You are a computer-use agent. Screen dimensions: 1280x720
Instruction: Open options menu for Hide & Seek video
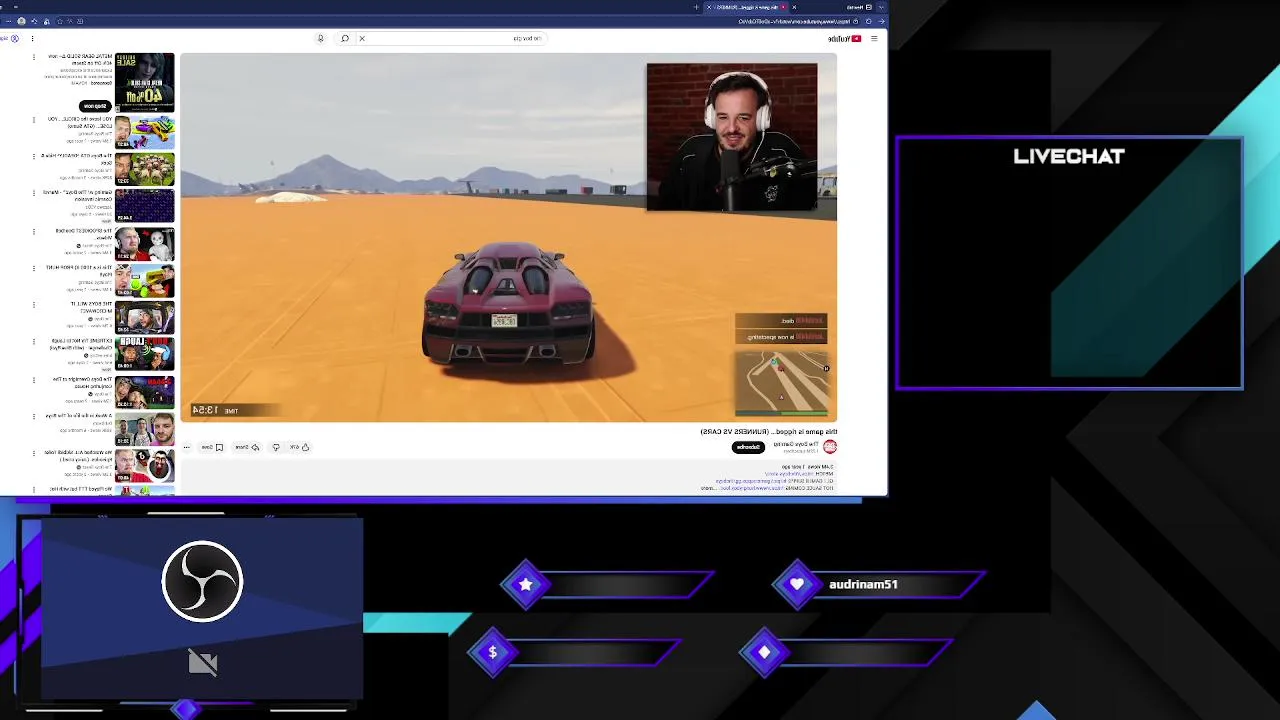click(x=33, y=157)
